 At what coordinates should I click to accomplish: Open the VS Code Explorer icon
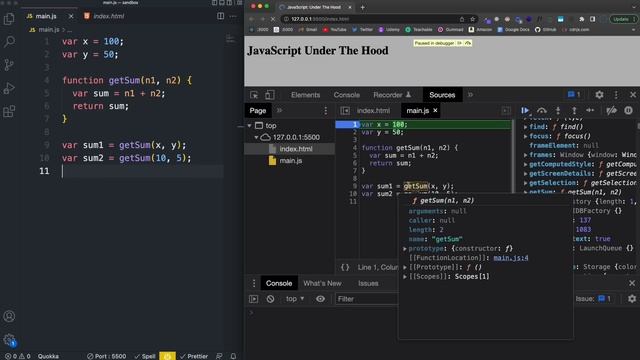(x=9, y=19)
